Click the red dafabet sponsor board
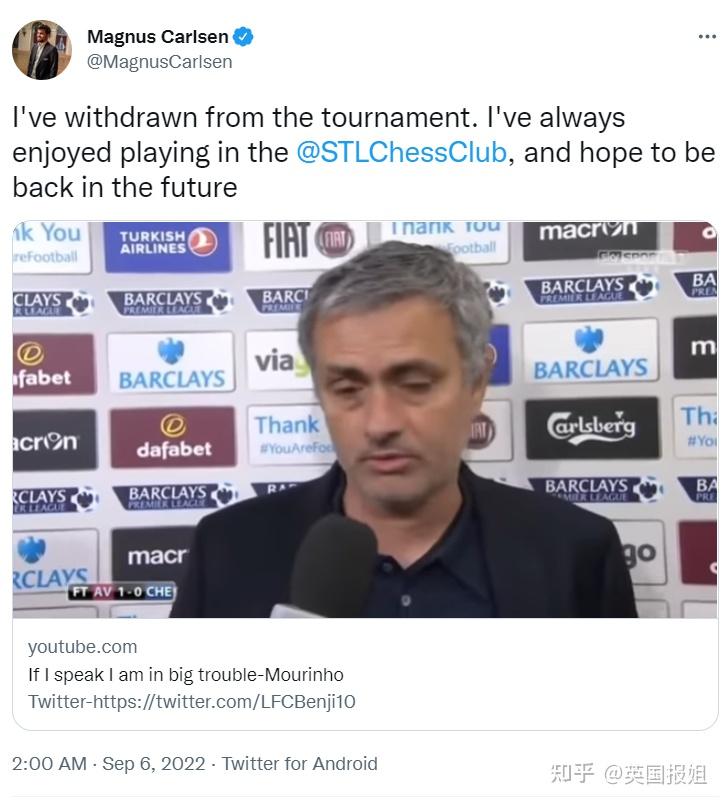 tap(172, 437)
